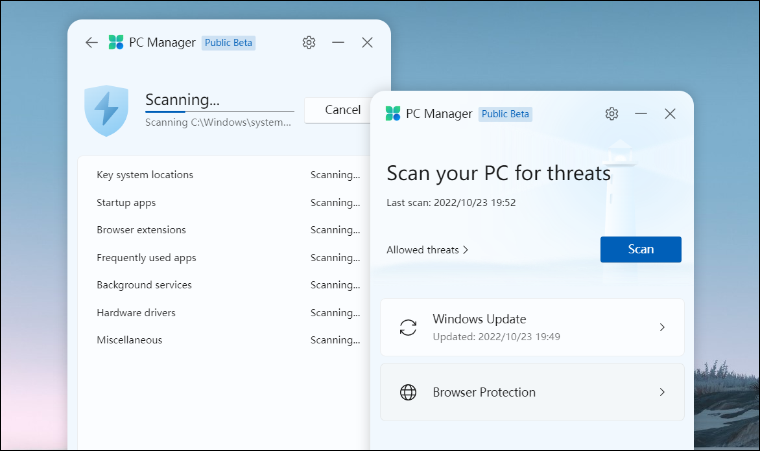This screenshot has width=760, height=451.
Task: Click Scanning status for Miscellaneous
Action: point(335,340)
